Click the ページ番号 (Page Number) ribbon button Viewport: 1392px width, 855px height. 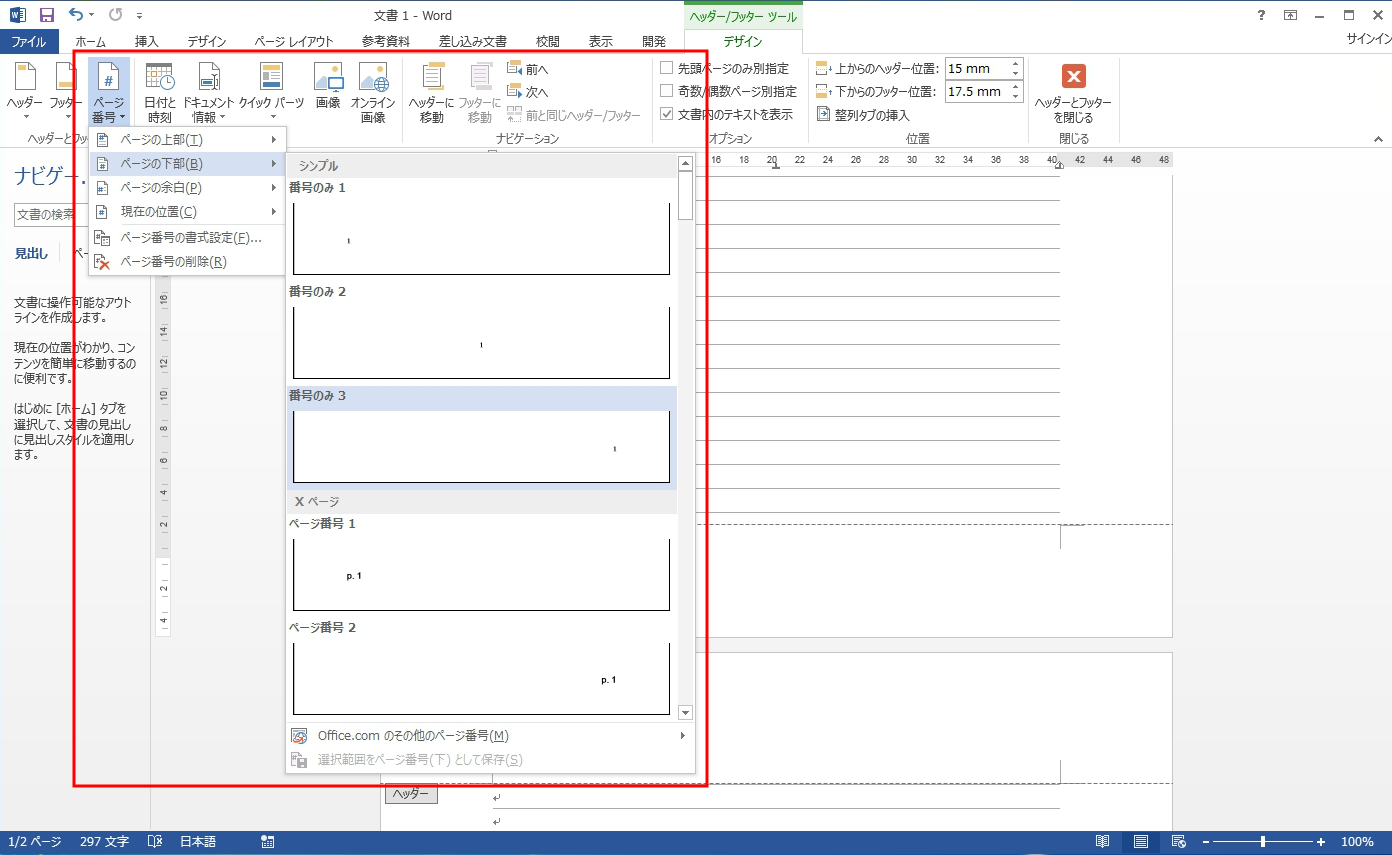pos(108,92)
